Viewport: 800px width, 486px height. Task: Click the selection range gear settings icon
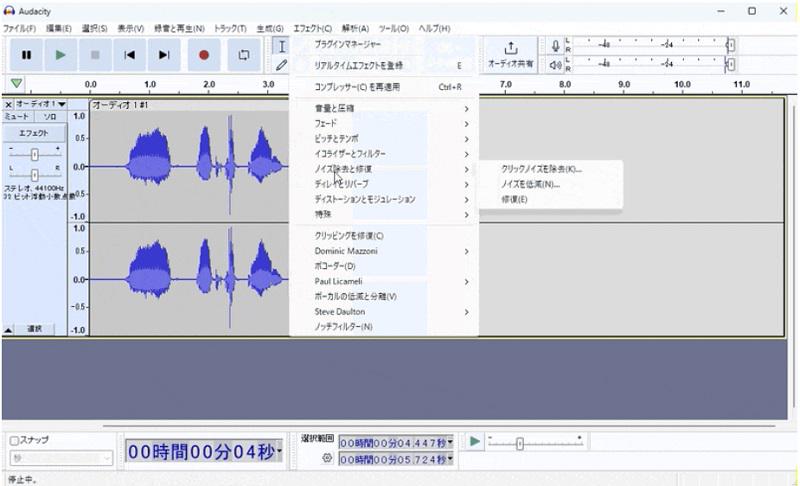point(327,458)
